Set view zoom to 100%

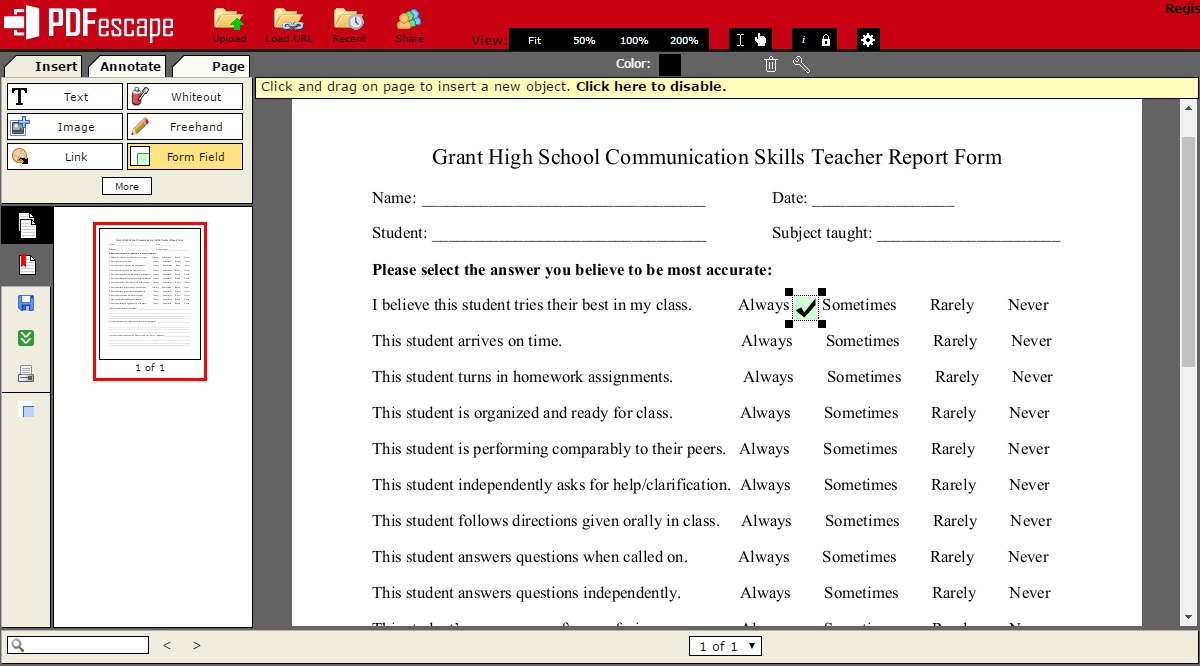pos(634,41)
